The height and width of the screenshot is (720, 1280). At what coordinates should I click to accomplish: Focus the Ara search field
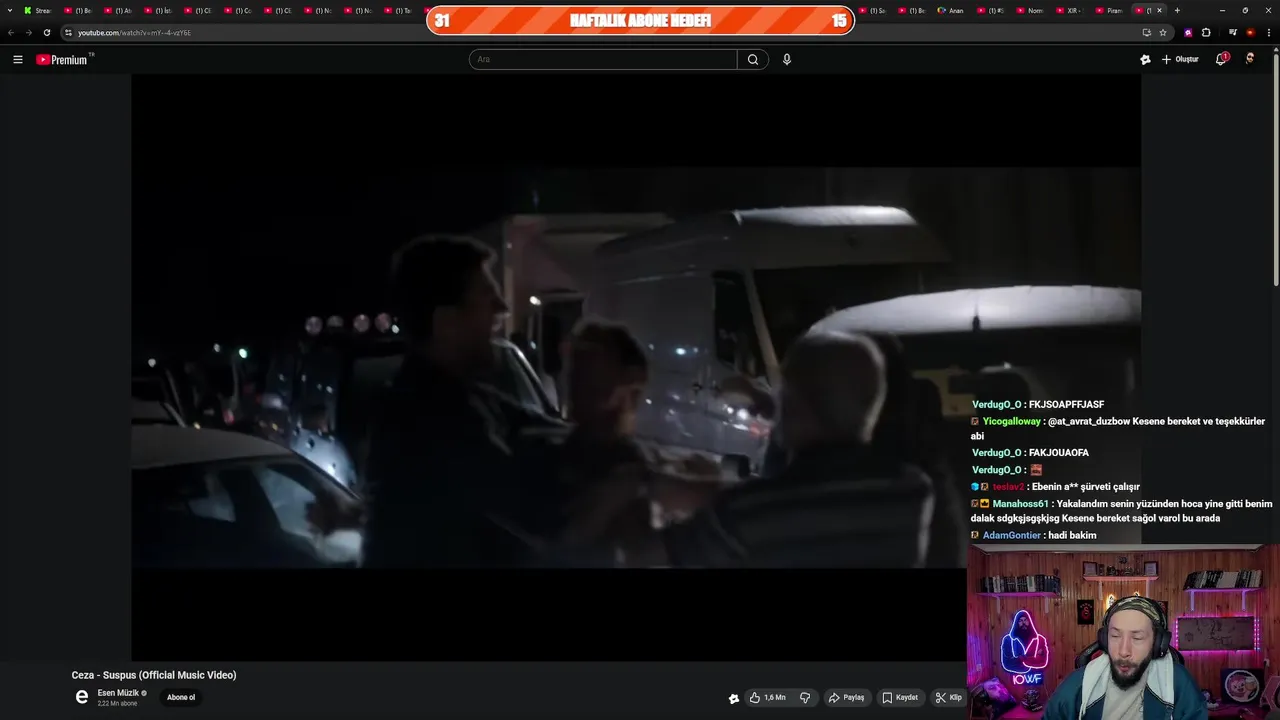pyautogui.click(x=603, y=60)
